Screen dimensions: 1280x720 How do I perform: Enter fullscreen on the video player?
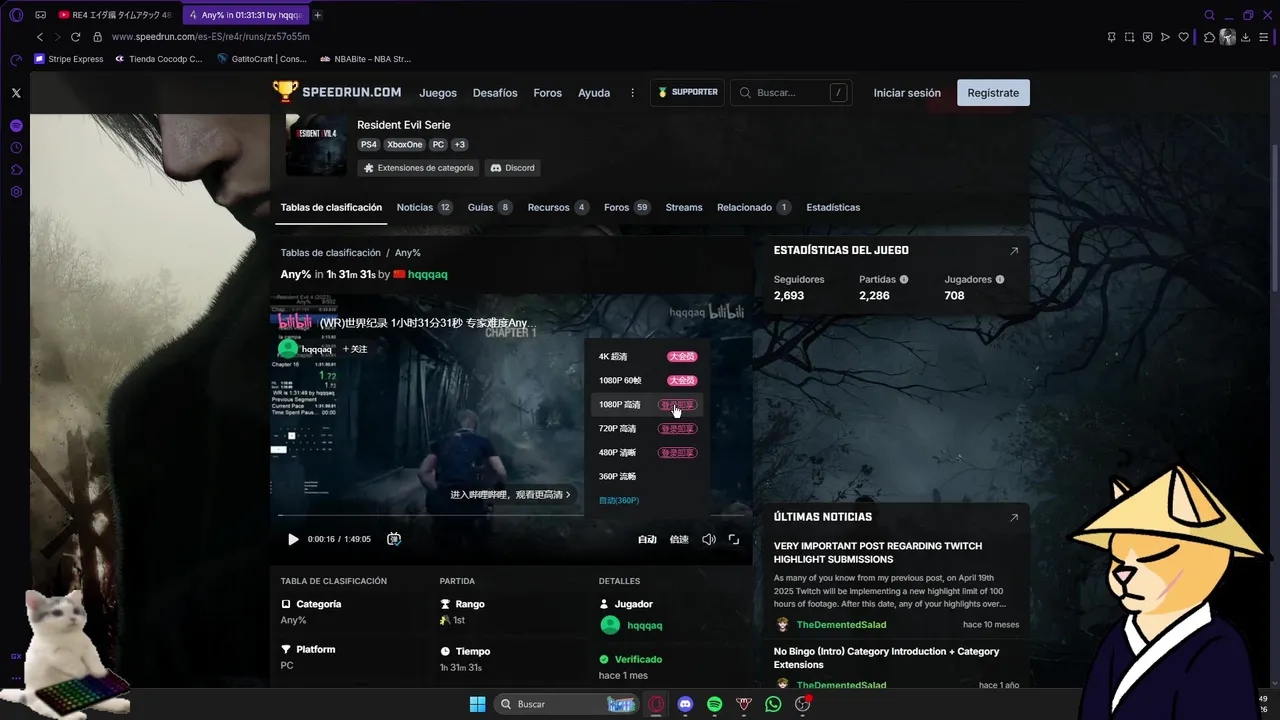734,539
